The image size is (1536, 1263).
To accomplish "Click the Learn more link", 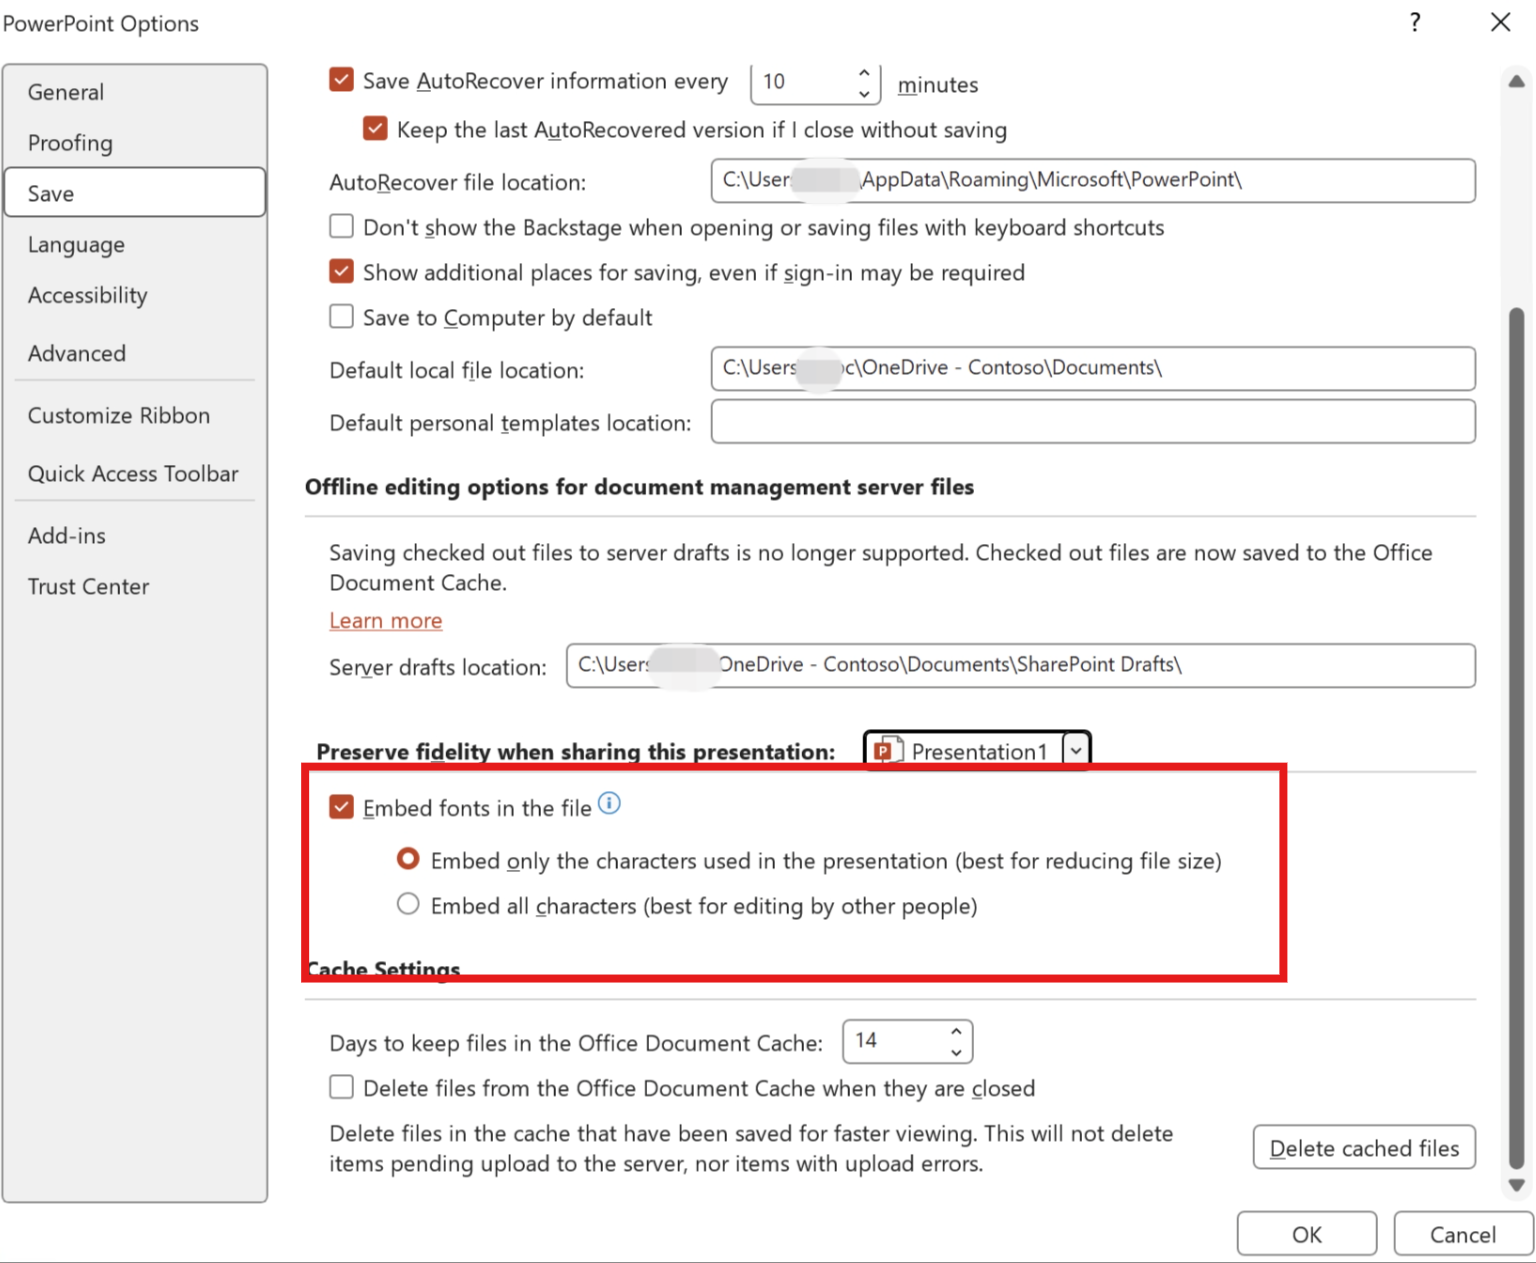I will coord(386,620).
